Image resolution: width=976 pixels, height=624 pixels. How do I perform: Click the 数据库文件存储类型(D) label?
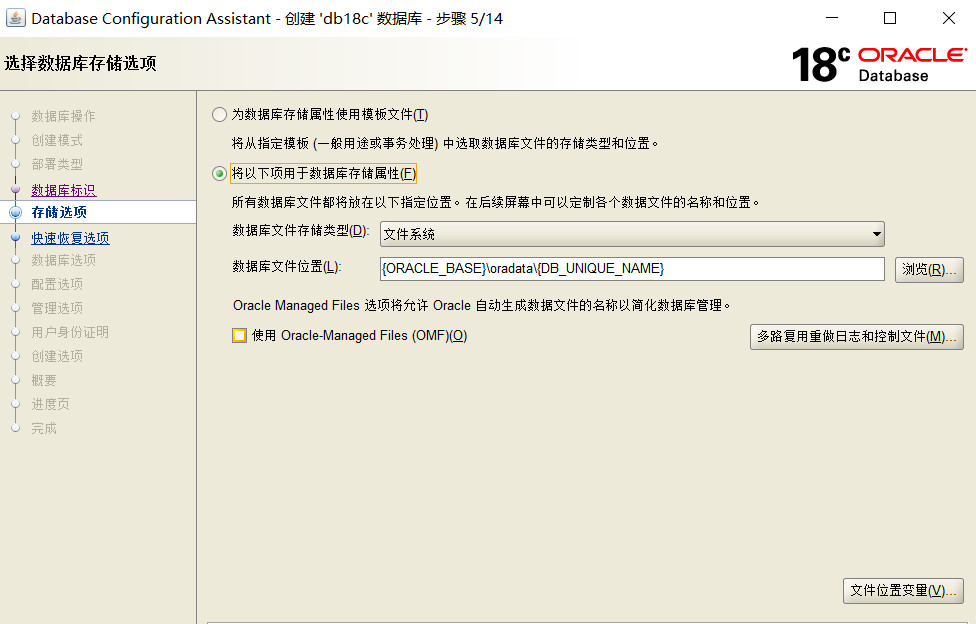click(301, 231)
